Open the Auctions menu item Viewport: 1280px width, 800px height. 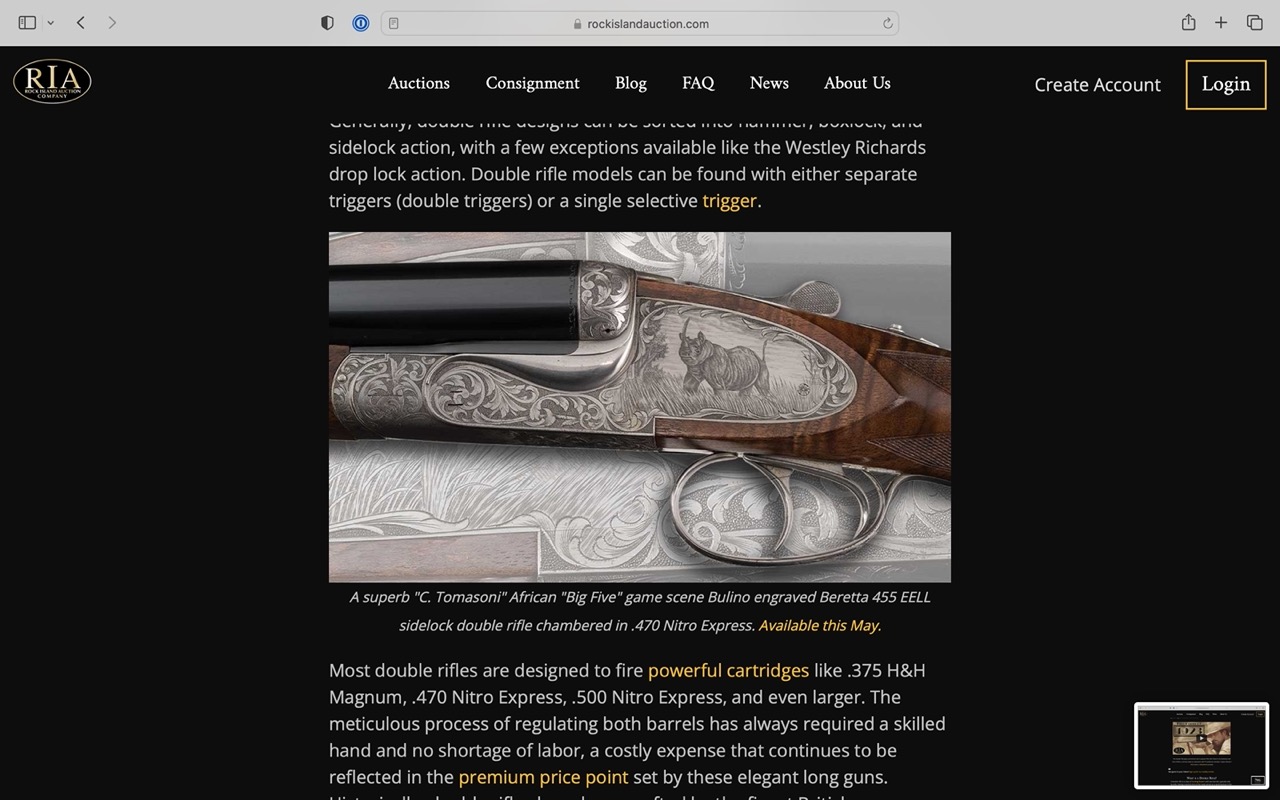point(419,83)
